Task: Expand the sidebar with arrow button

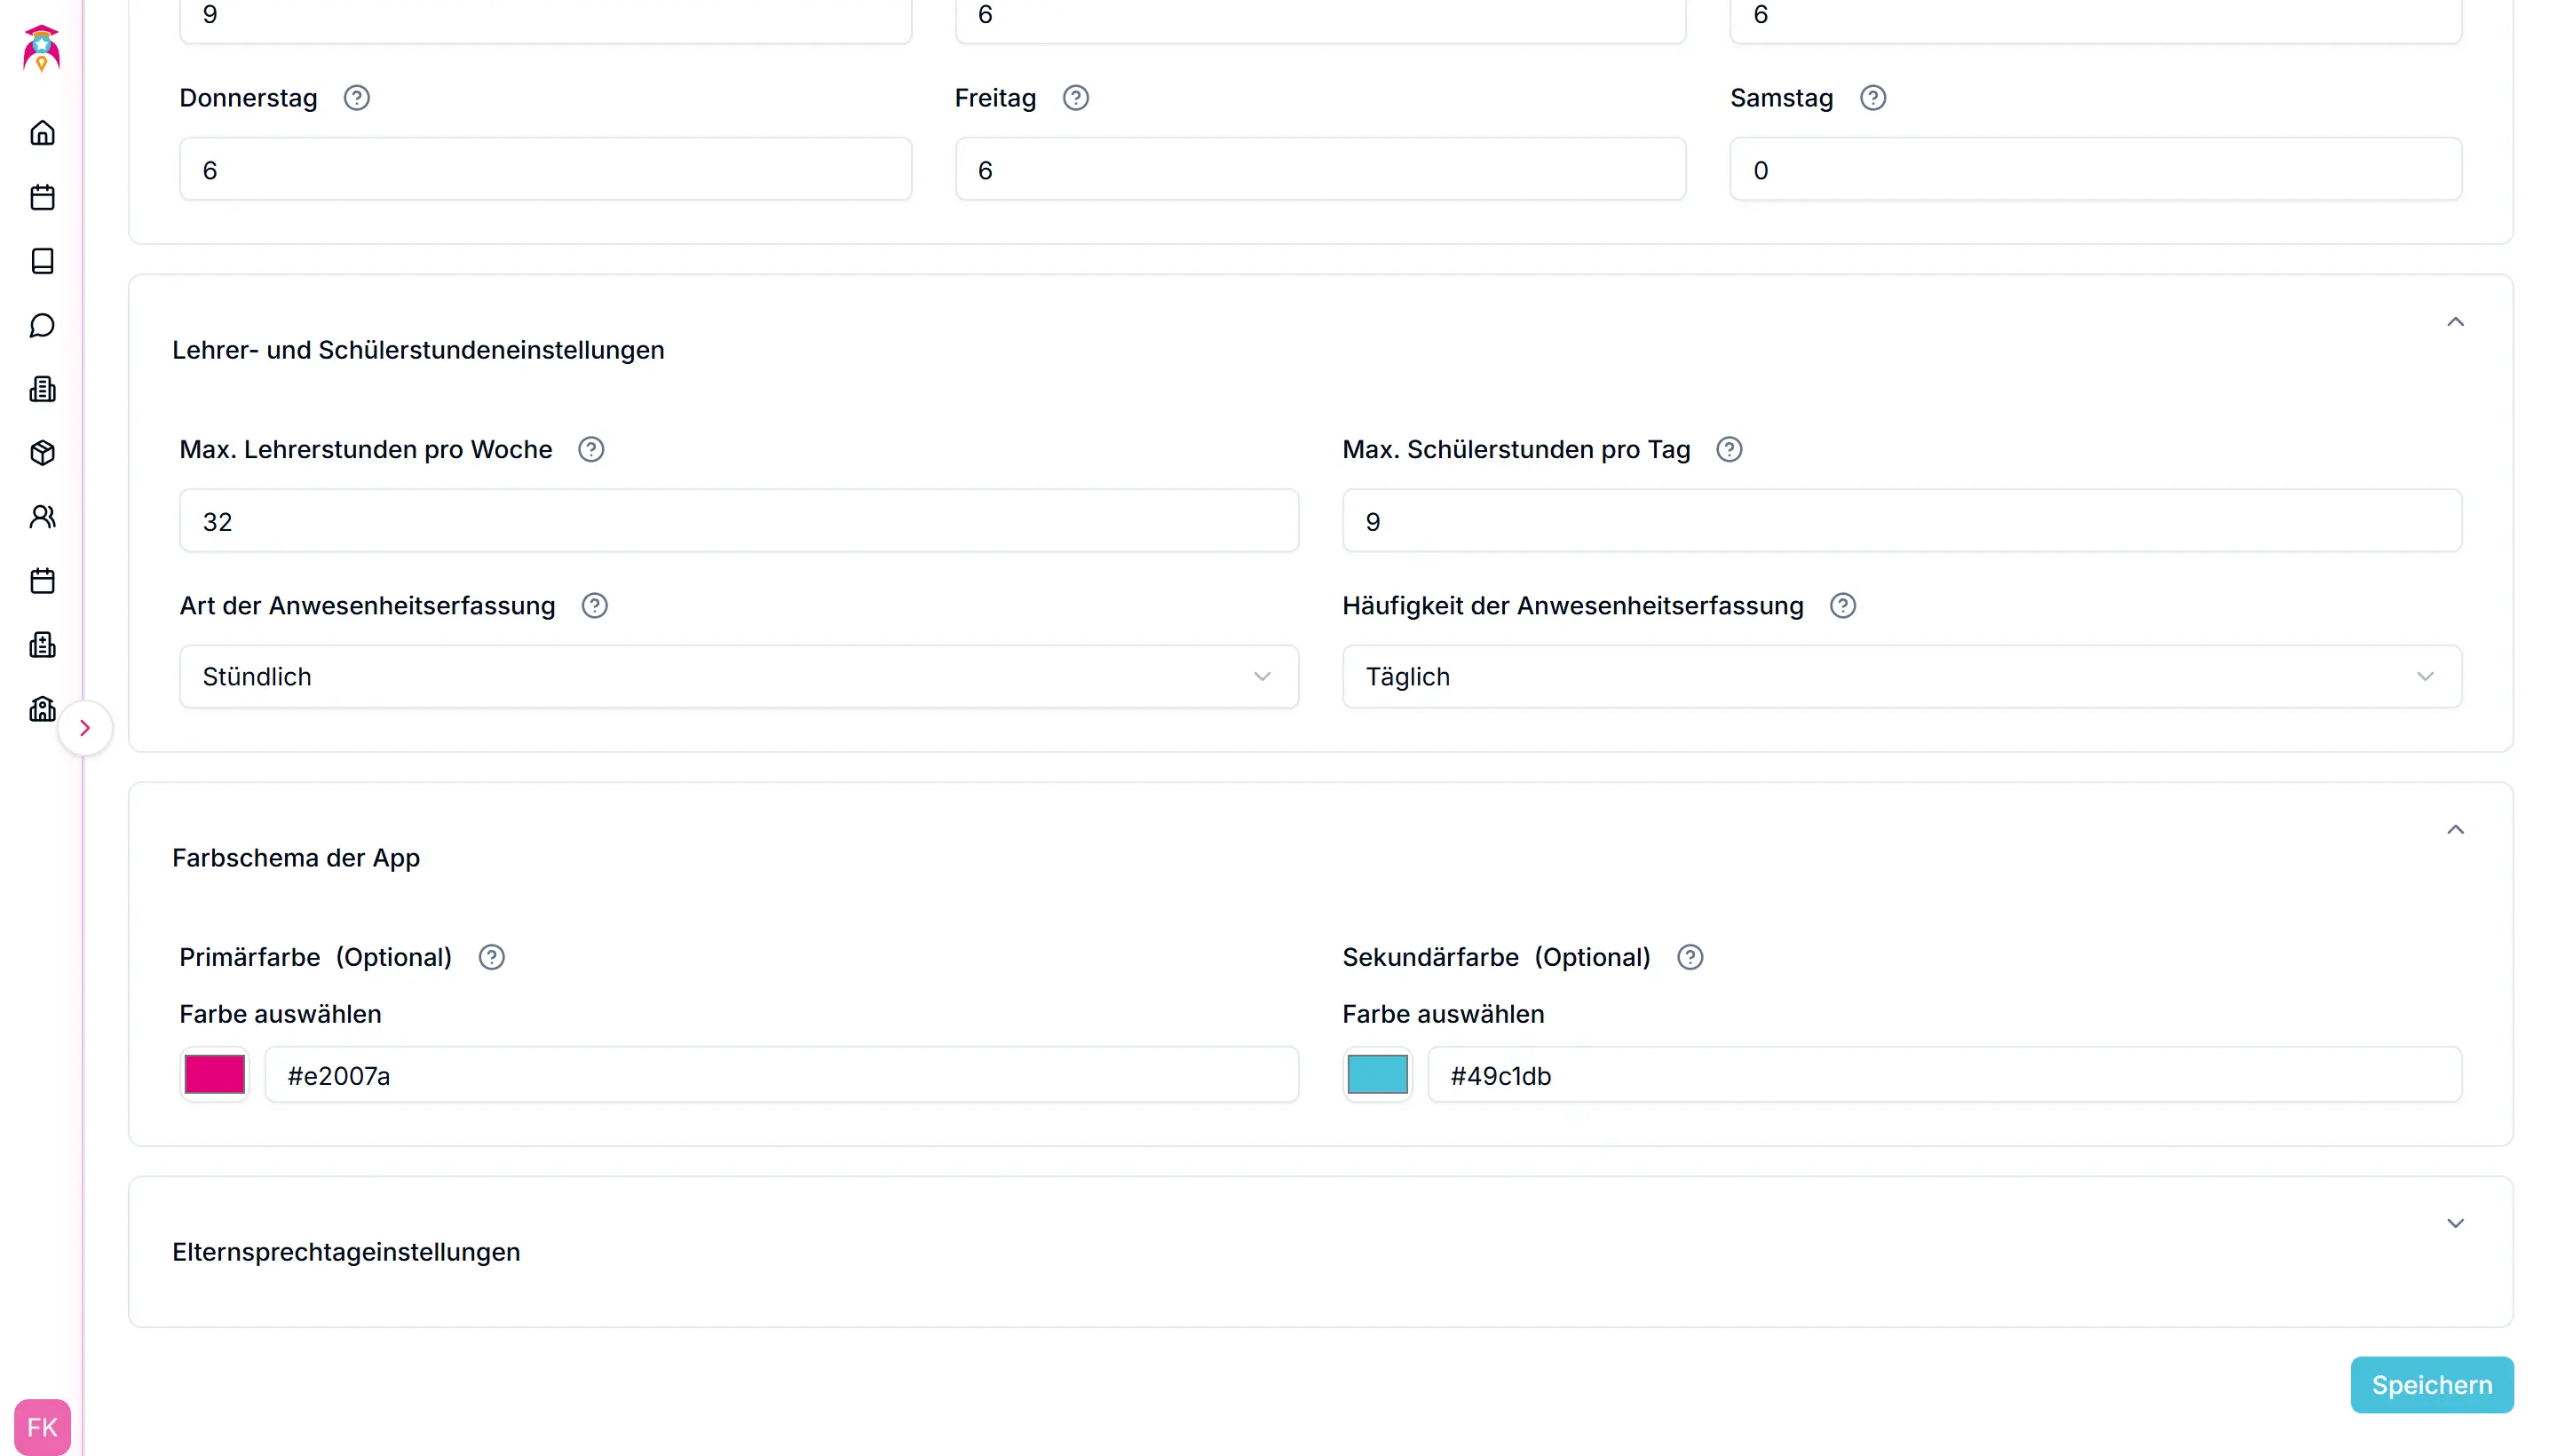Action: 85,728
